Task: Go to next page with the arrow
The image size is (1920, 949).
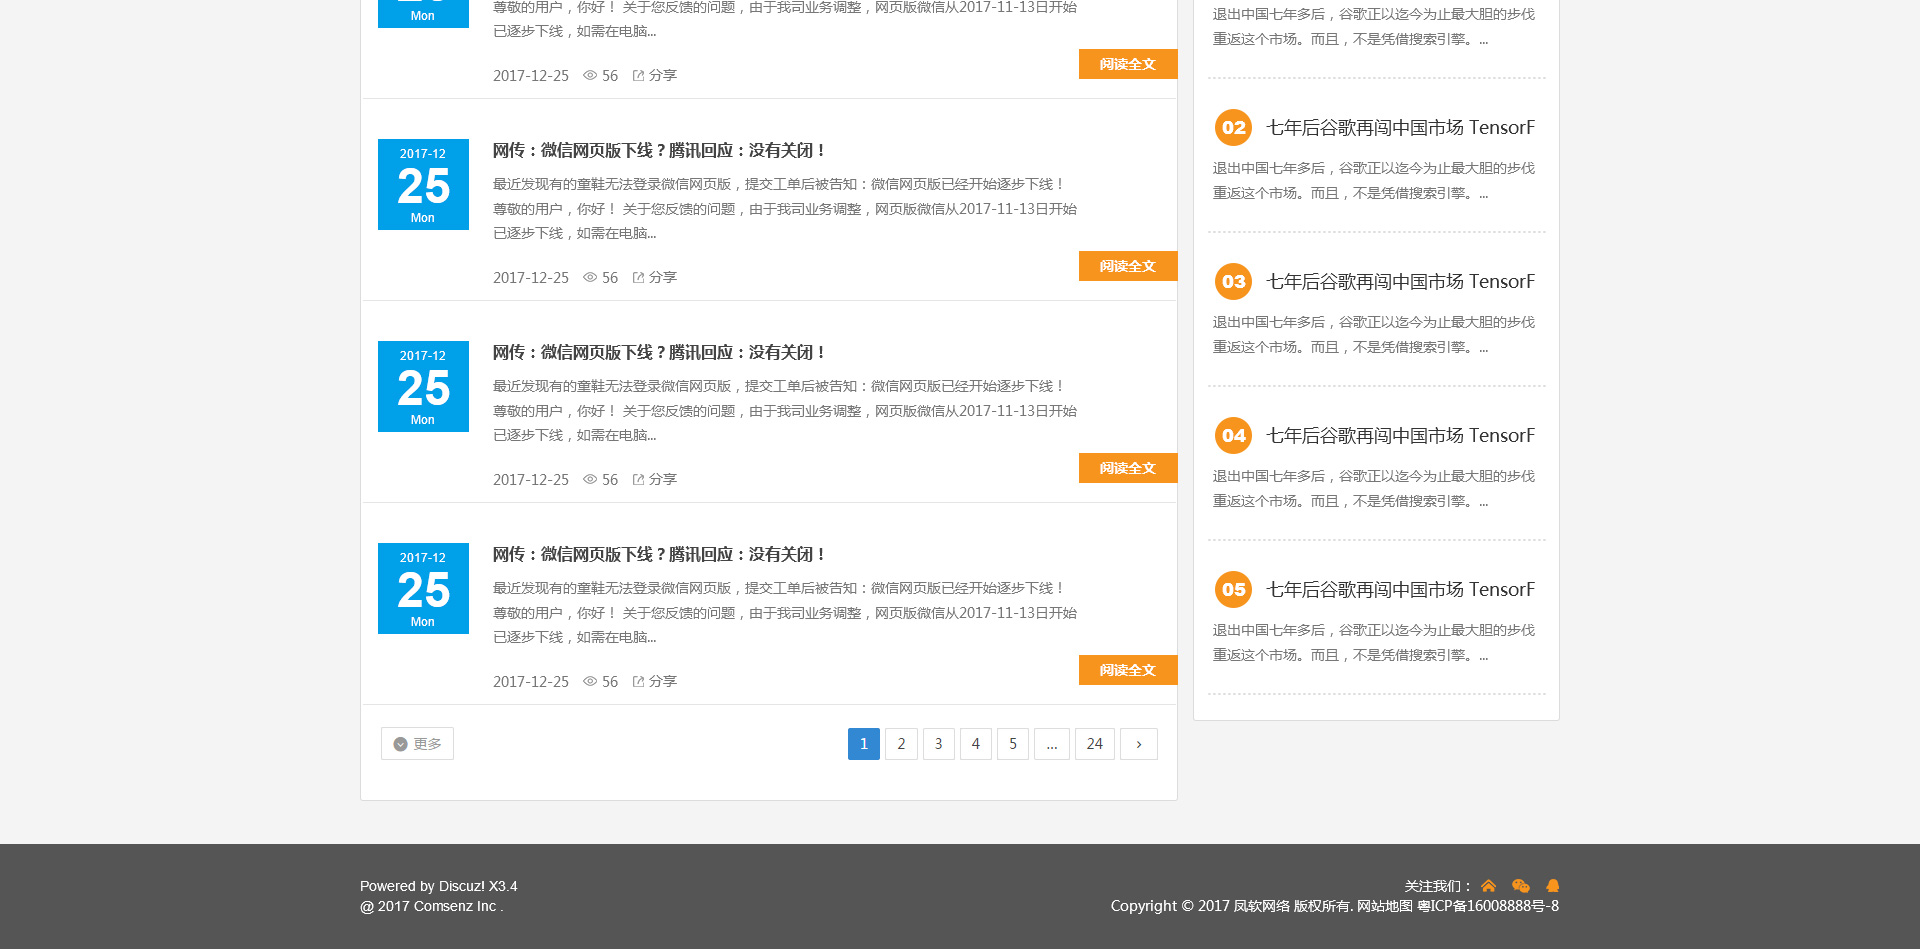Action: tap(1138, 744)
